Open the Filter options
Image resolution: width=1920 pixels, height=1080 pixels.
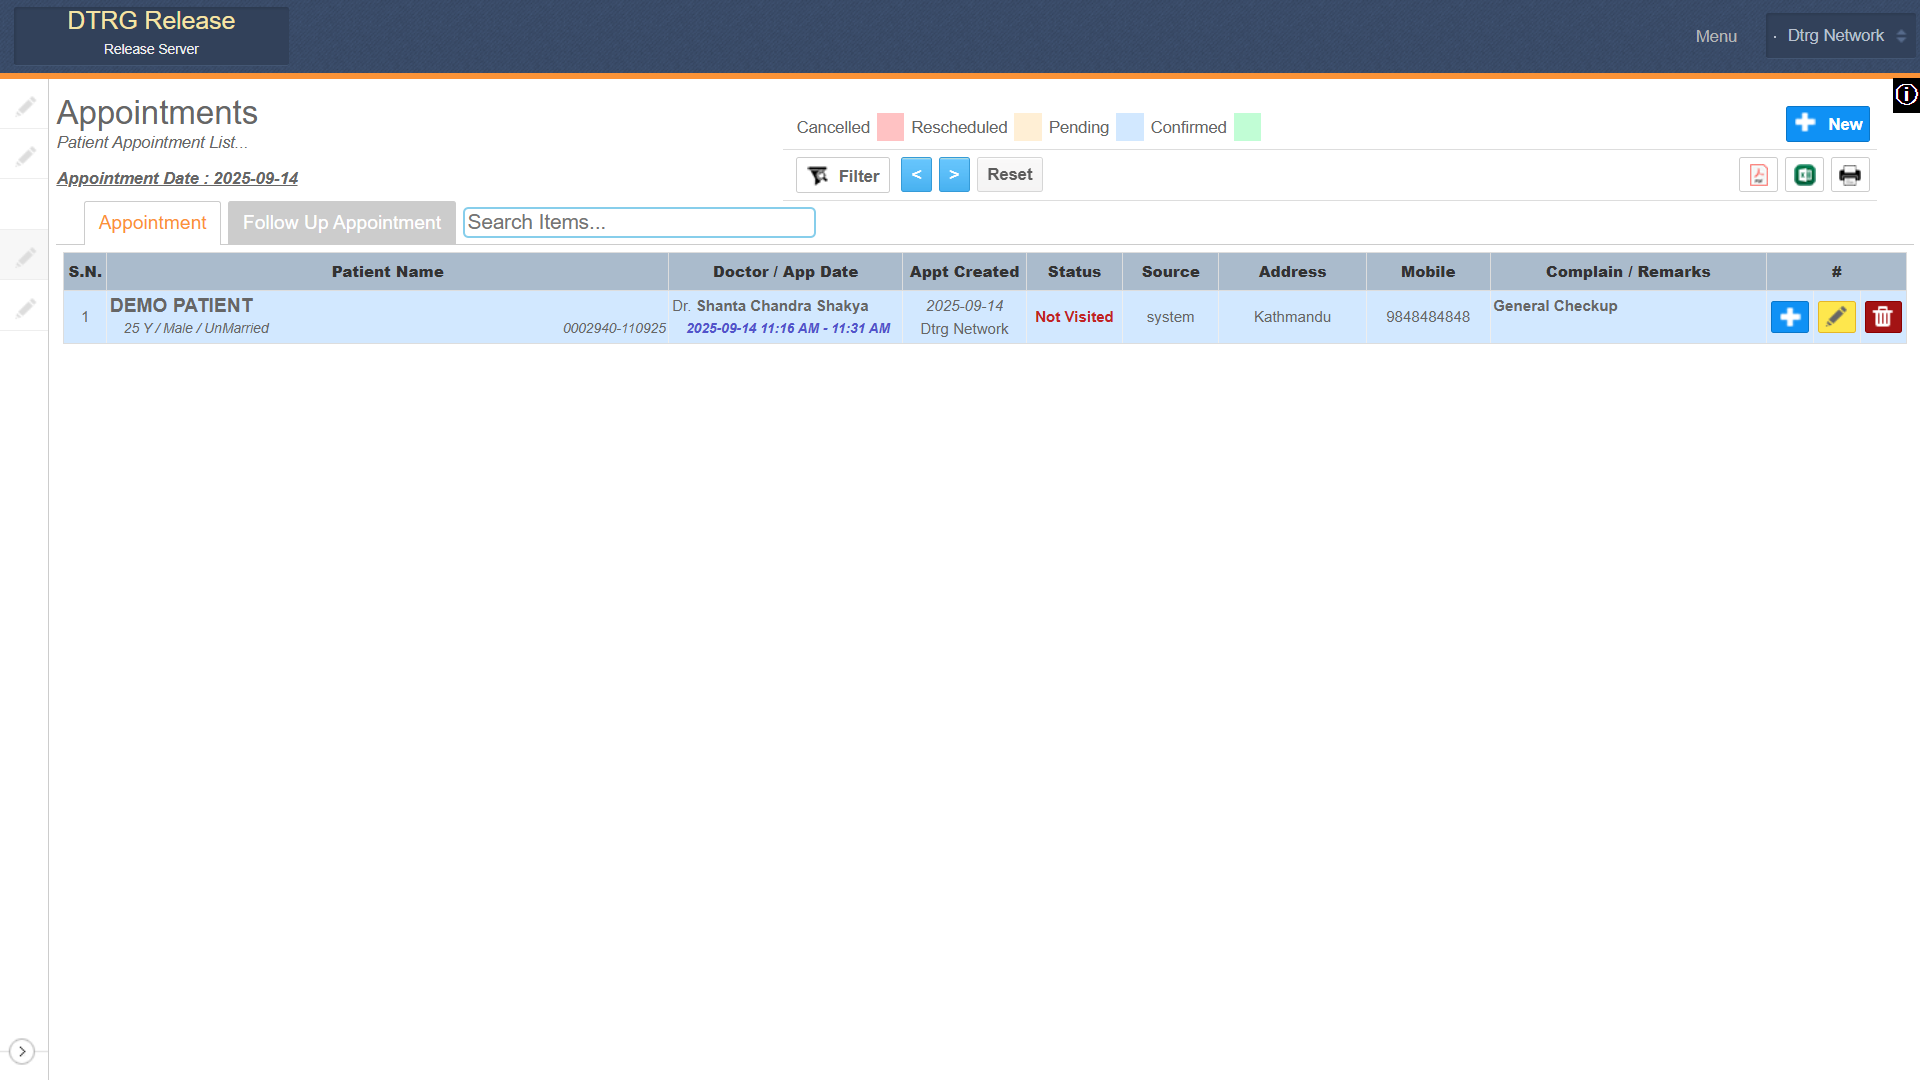click(843, 175)
